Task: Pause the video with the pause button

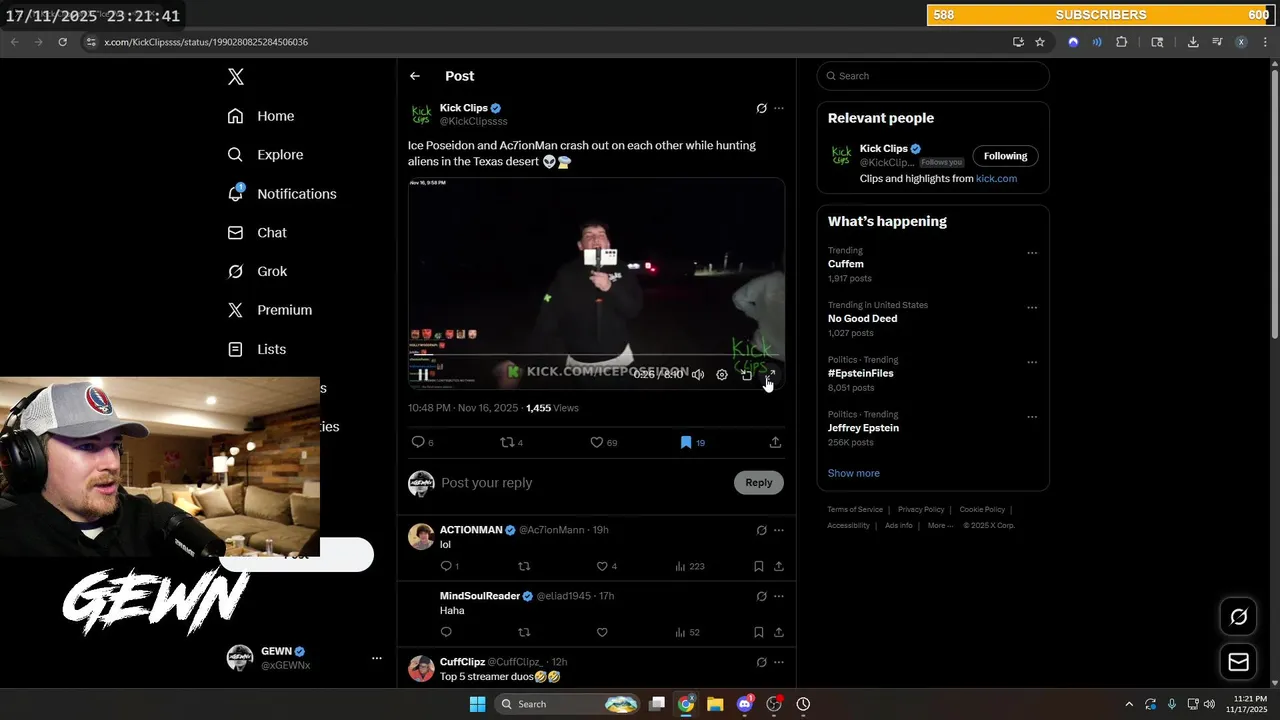Action: click(423, 375)
